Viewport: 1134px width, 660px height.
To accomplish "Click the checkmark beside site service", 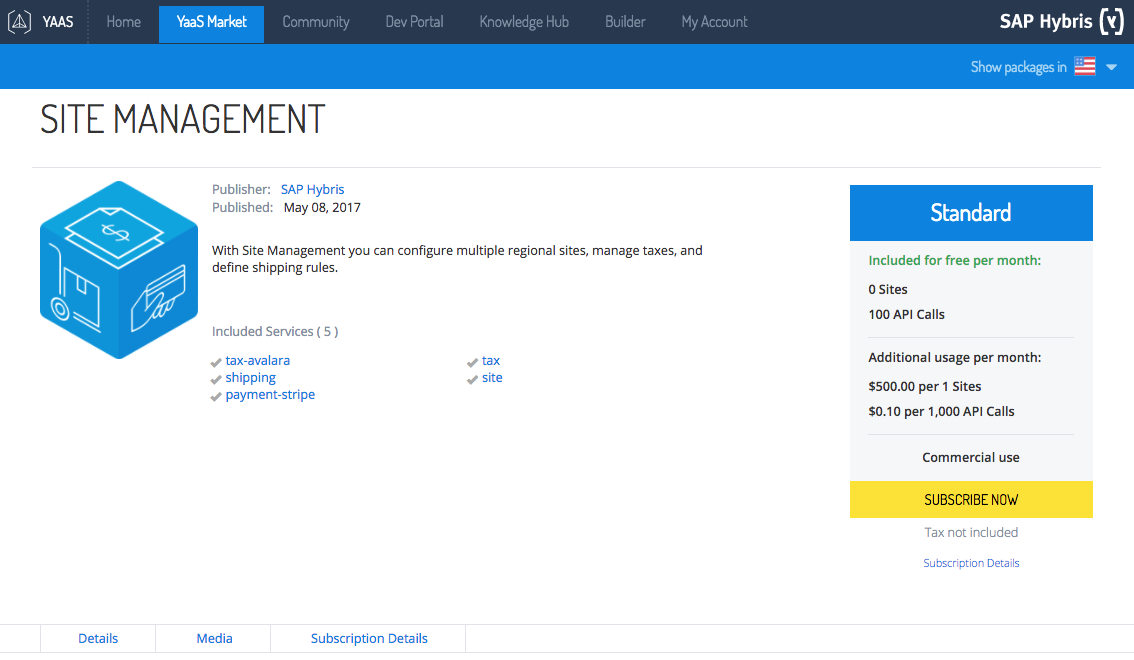I will click(x=472, y=379).
